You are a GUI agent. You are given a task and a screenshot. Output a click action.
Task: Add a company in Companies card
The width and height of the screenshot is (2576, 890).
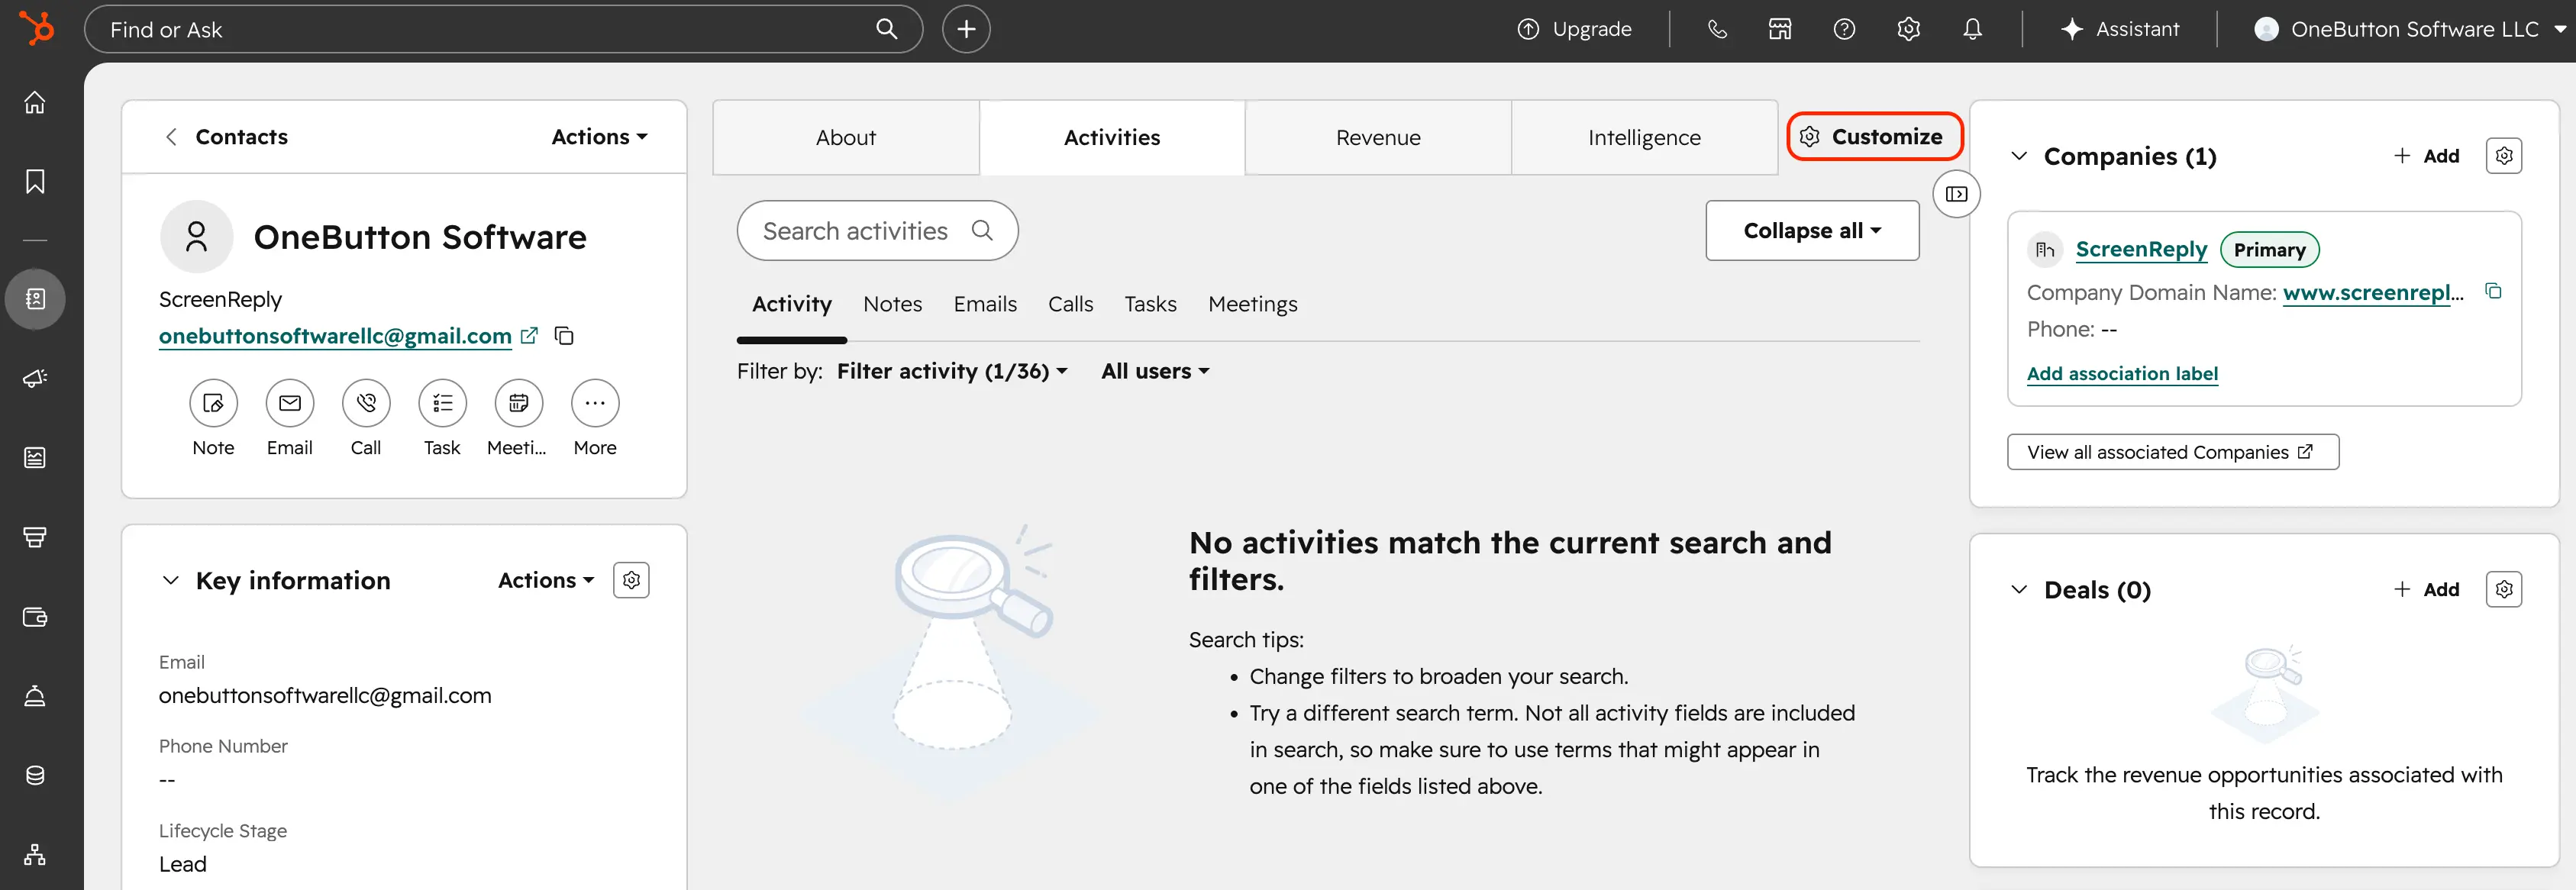click(x=2427, y=155)
